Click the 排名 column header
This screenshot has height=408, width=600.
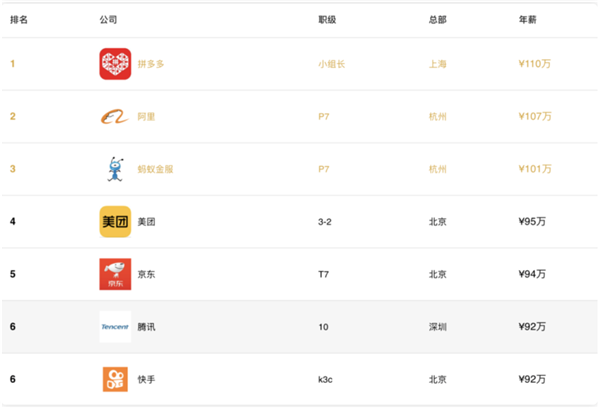[19, 20]
